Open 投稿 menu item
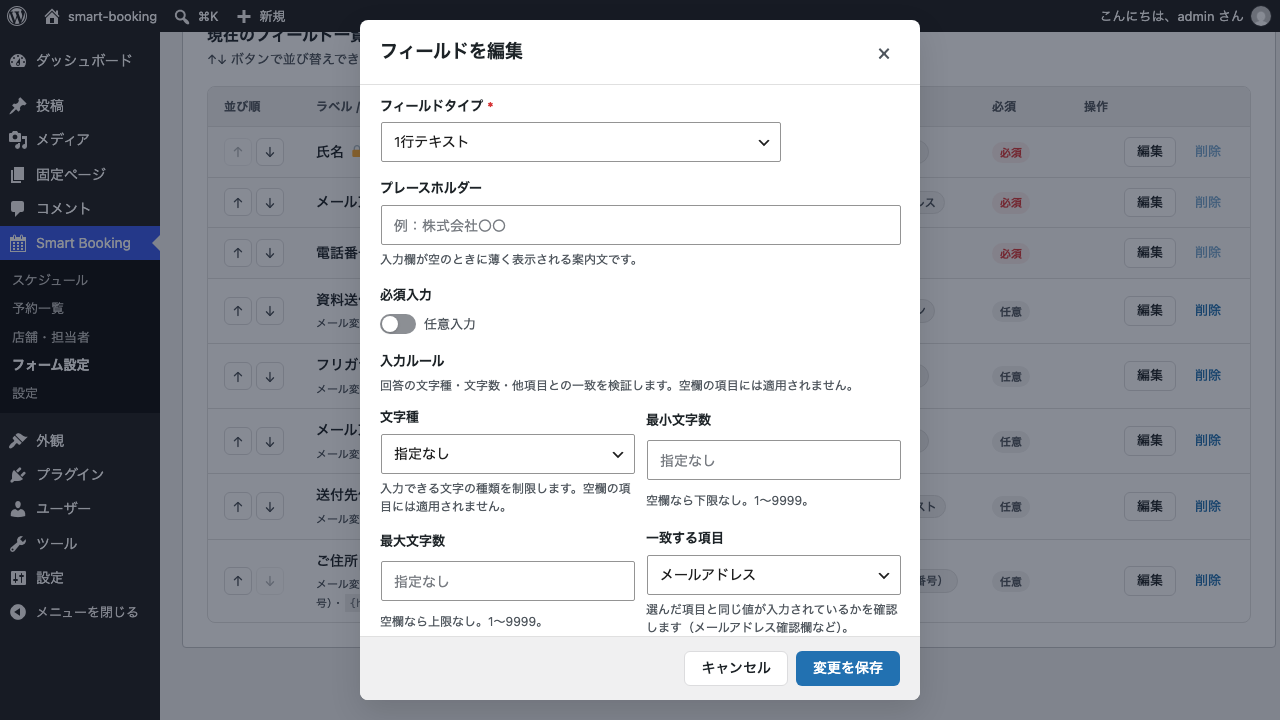The image size is (1280, 720). pos(80,105)
